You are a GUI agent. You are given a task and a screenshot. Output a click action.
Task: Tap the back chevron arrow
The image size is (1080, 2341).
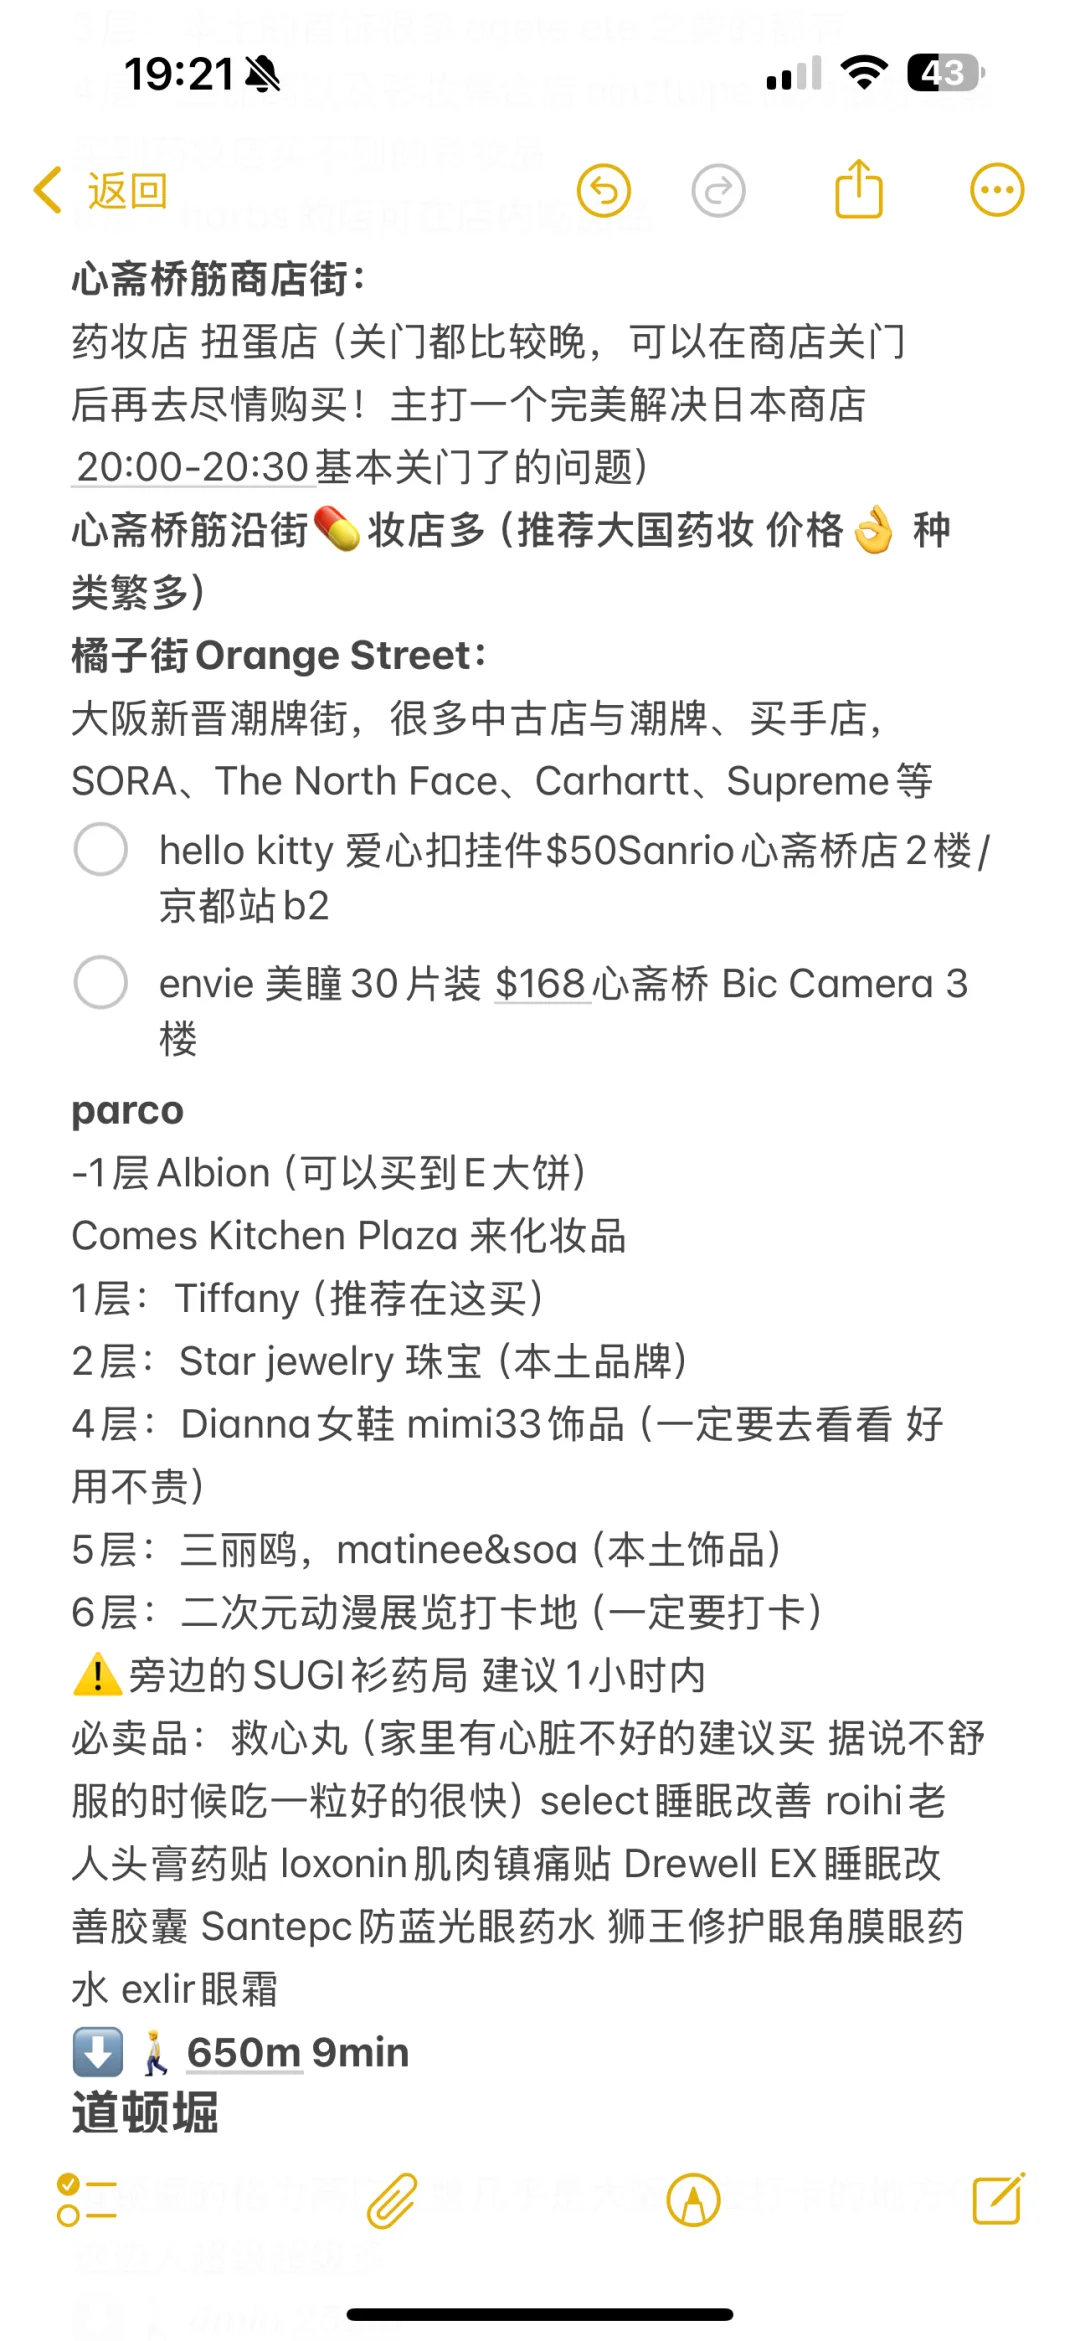48,190
